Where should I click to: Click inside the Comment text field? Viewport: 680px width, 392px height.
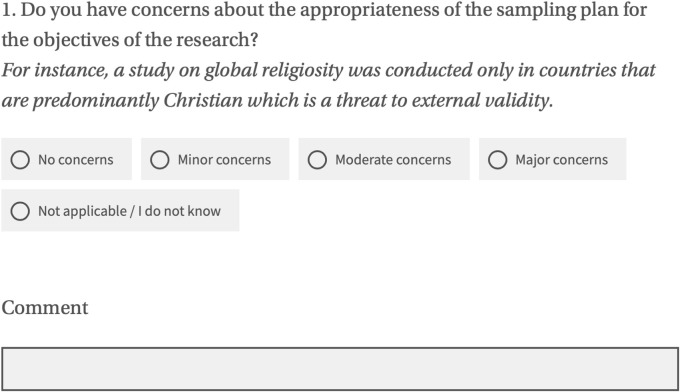[x=340, y=369]
